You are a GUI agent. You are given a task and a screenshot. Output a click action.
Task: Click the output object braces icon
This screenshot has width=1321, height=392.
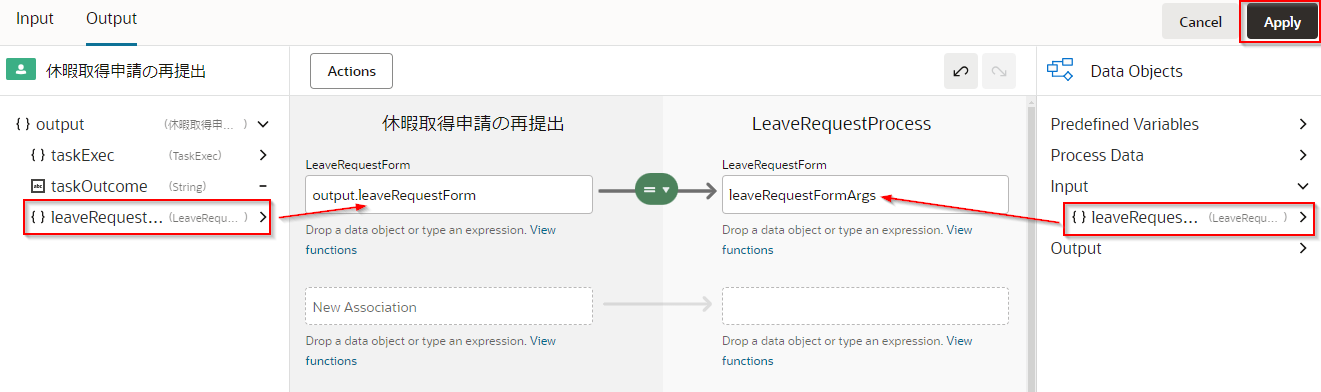coord(23,125)
